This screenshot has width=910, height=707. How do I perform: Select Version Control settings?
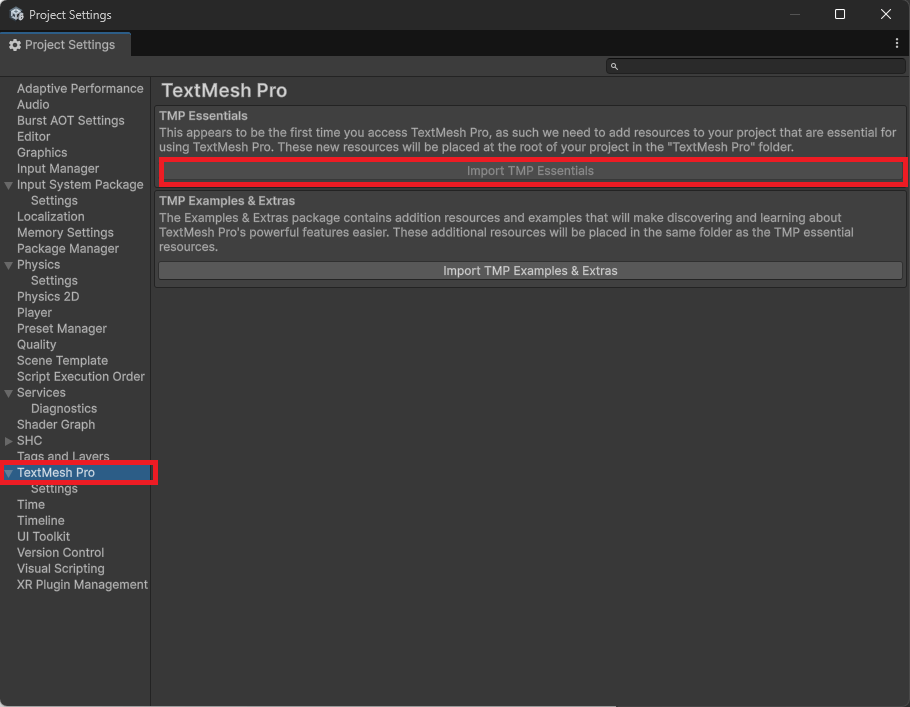60,553
